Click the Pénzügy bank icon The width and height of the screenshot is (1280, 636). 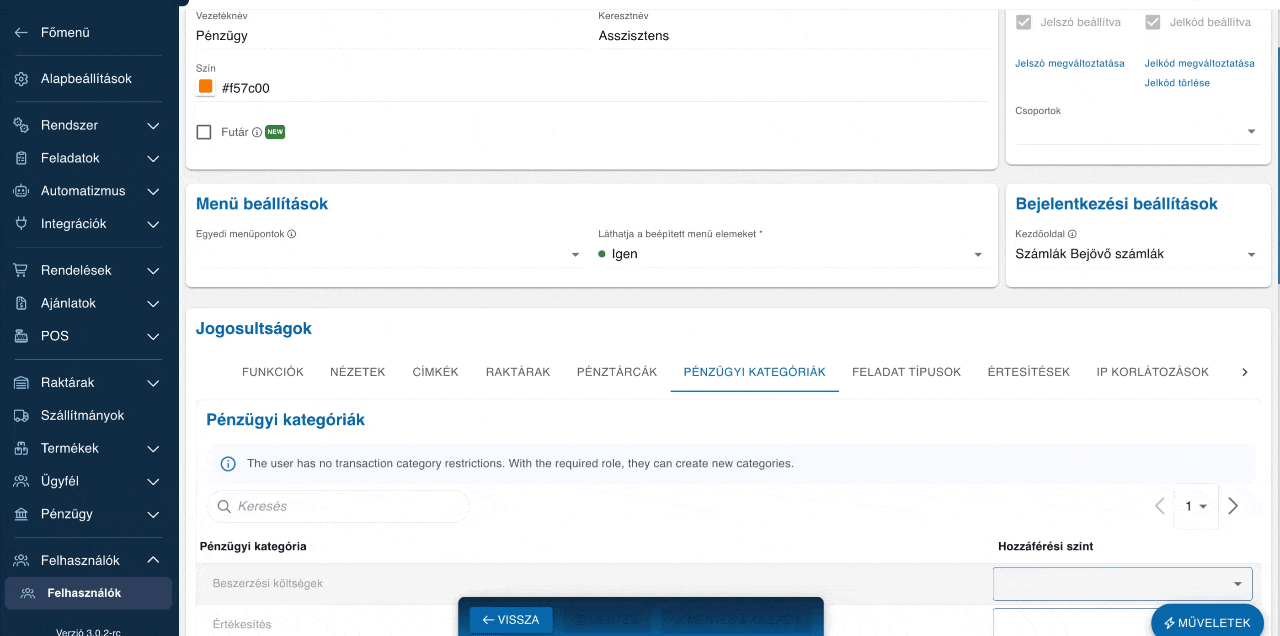[21, 514]
